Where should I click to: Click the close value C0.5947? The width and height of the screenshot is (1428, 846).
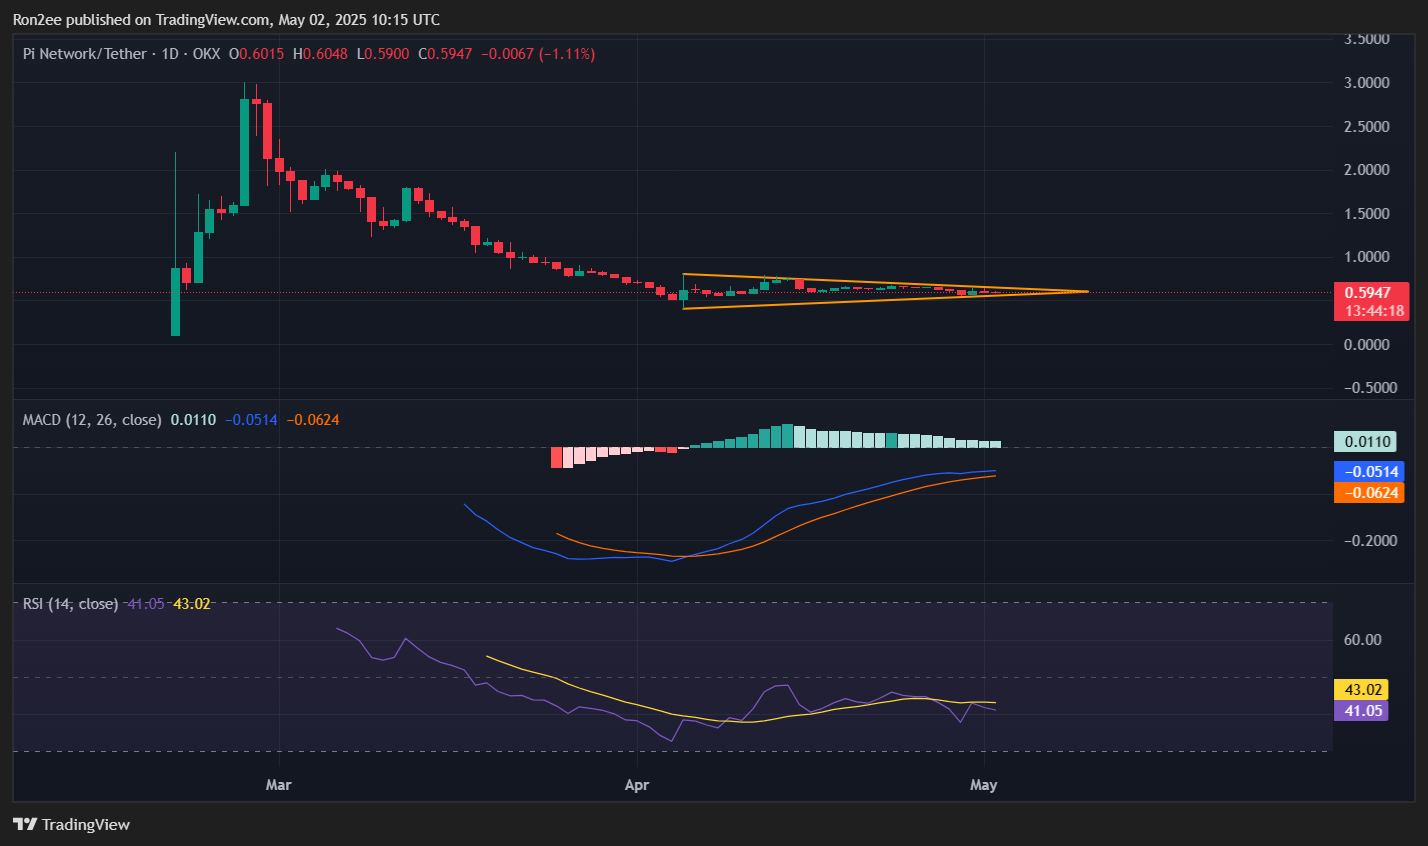(x=445, y=54)
